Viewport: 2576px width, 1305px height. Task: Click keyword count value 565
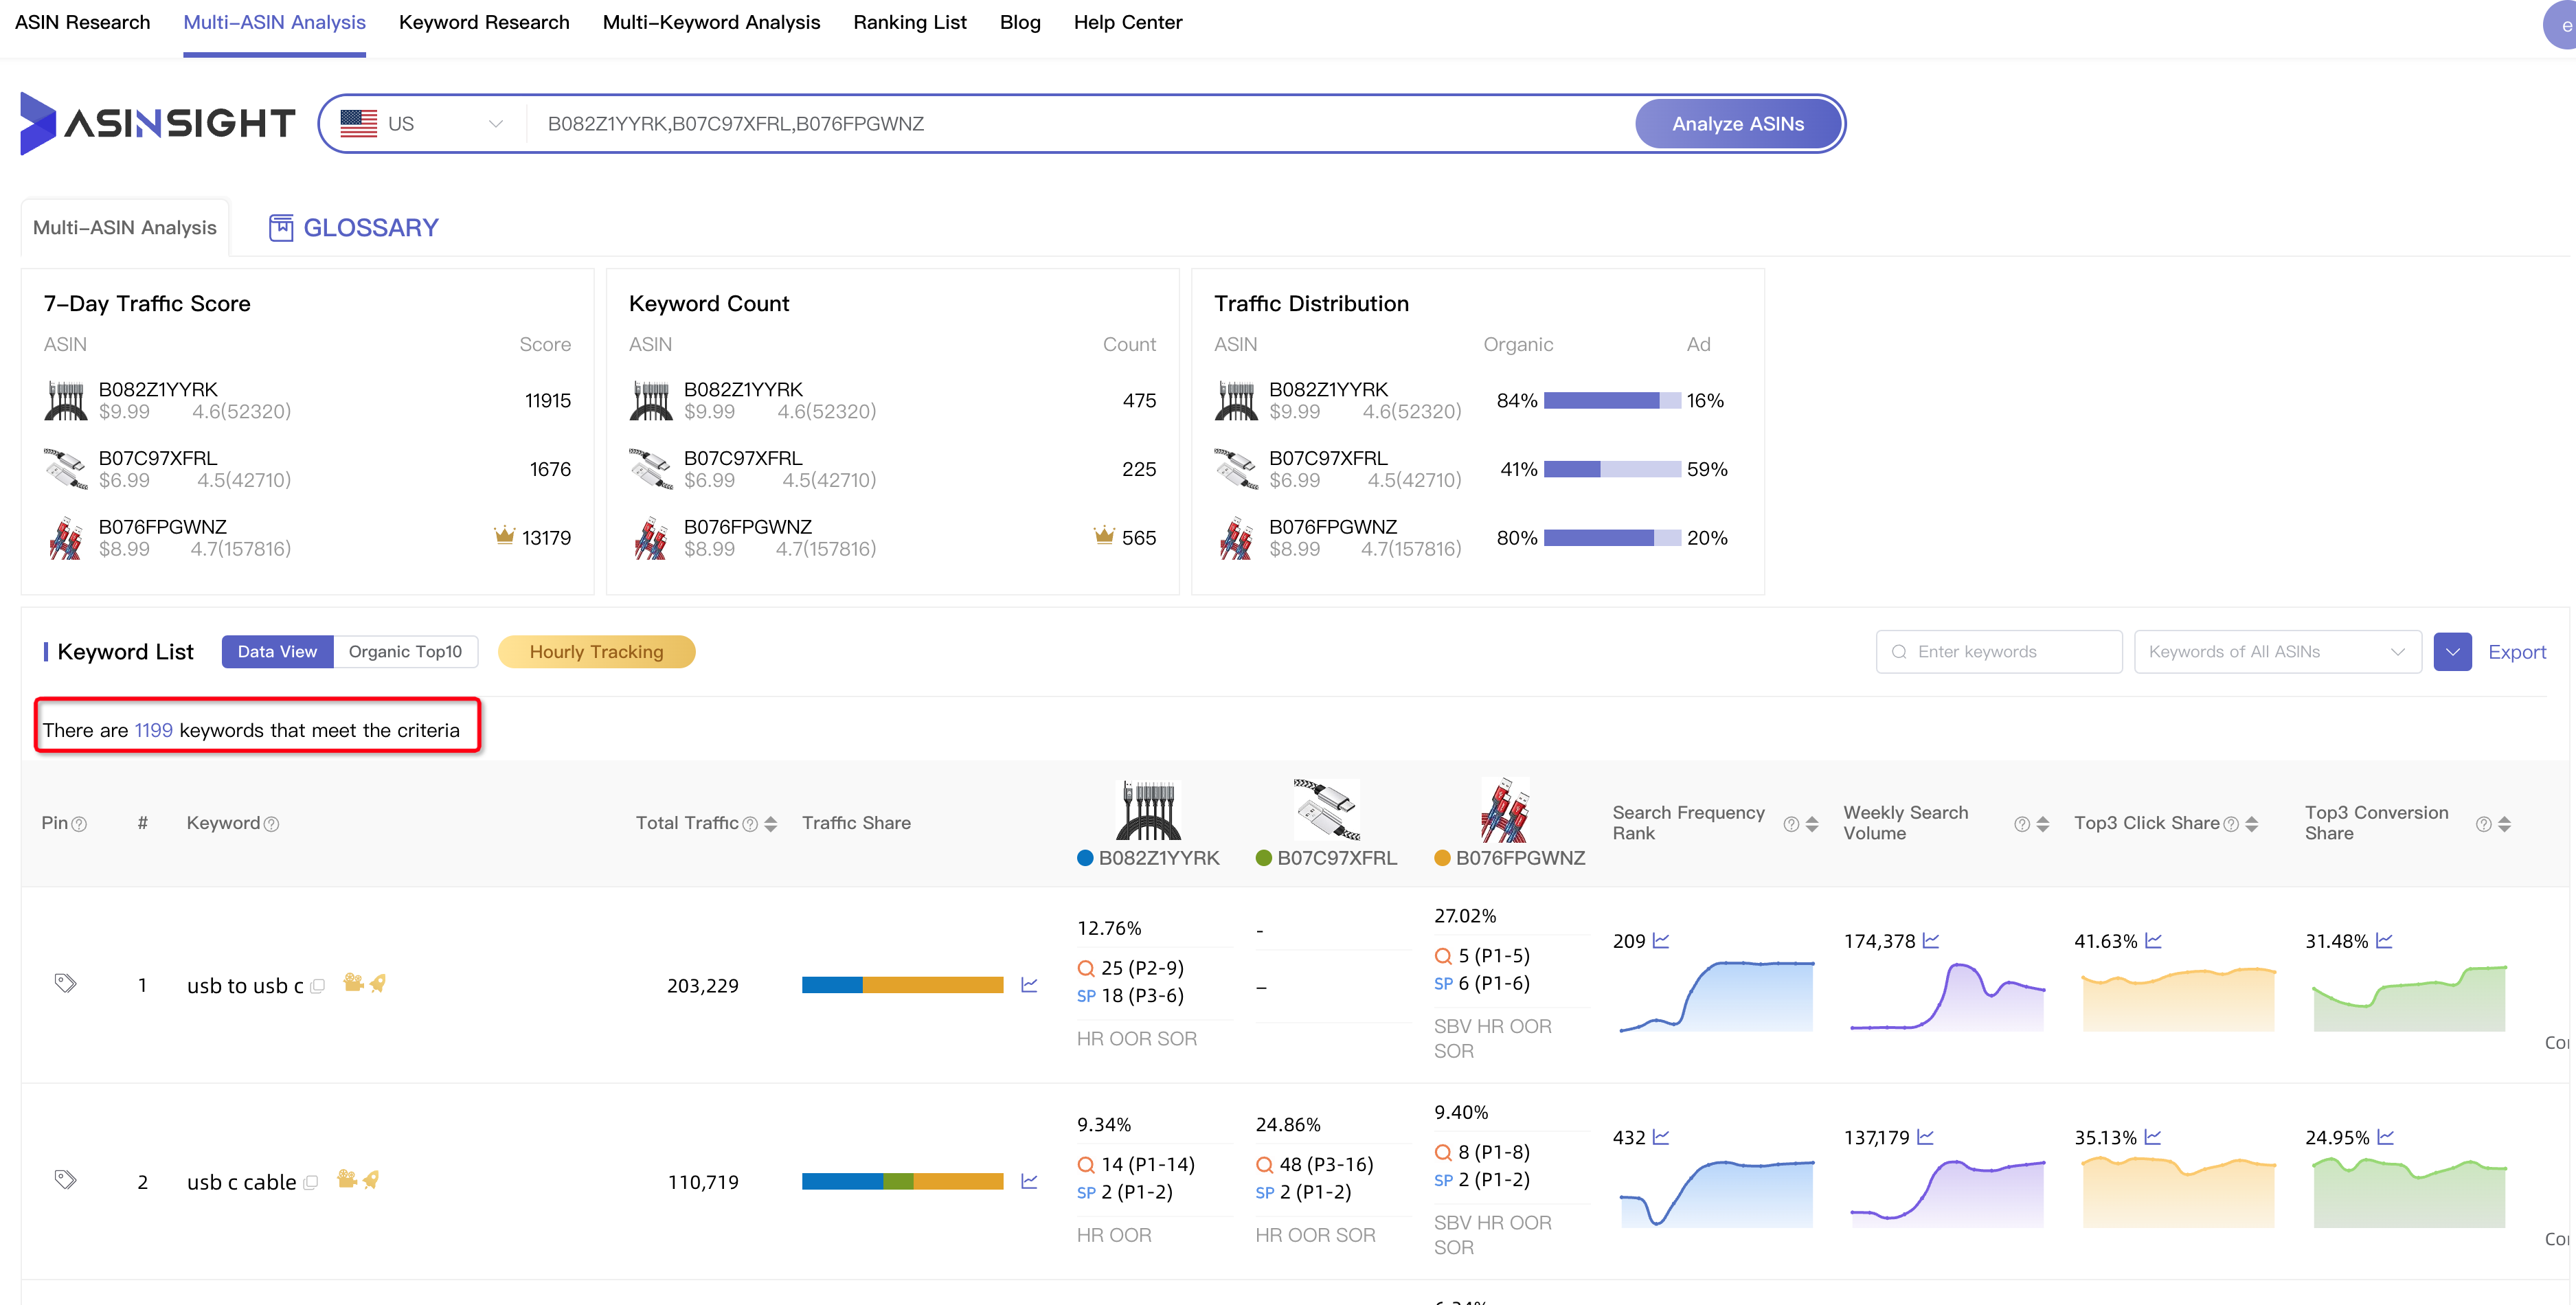(1139, 538)
